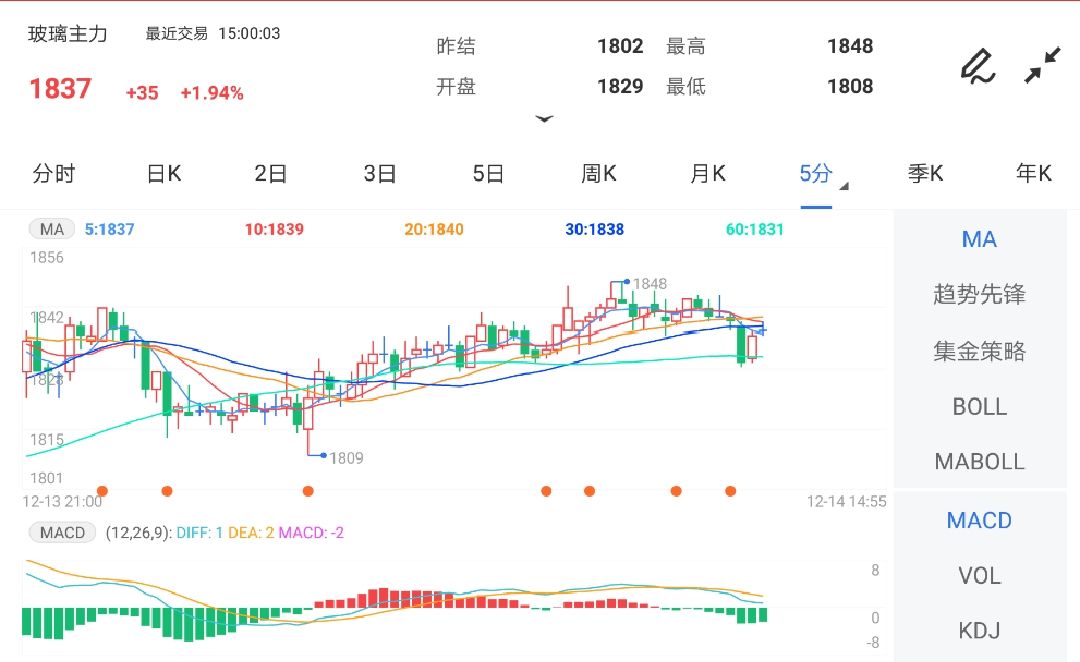
Task: Select the 趋势先锋 indicator
Action: coord(978,294)
